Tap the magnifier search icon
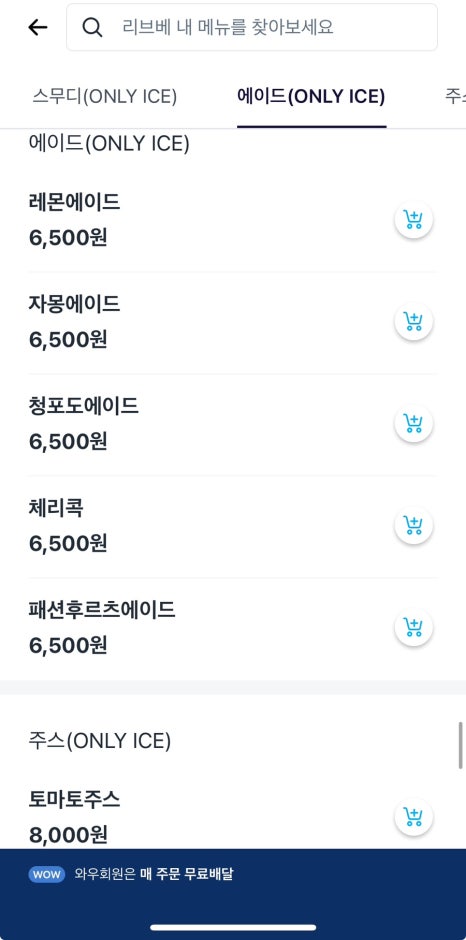Image resolution: width=466 pixels, height=940 pixels. [92, 27]
